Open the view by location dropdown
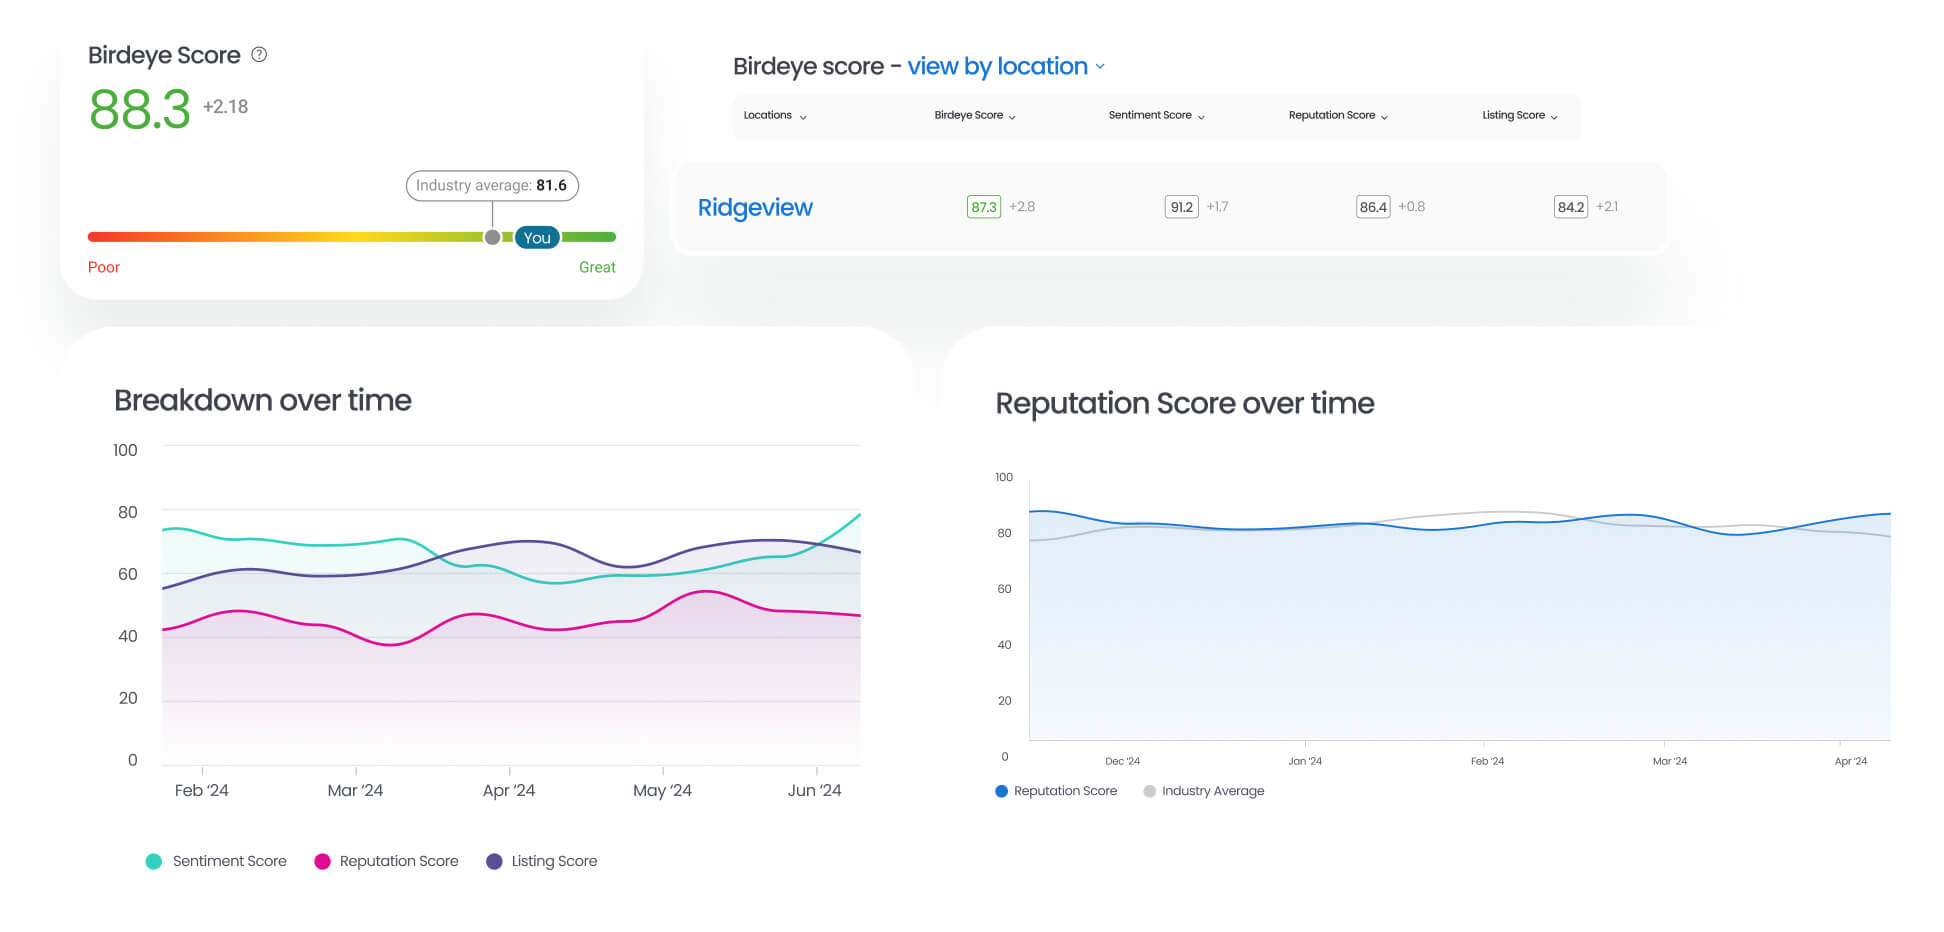This screenshot has width=1944, height=932. pyautogui.click(x=997, y=66)
